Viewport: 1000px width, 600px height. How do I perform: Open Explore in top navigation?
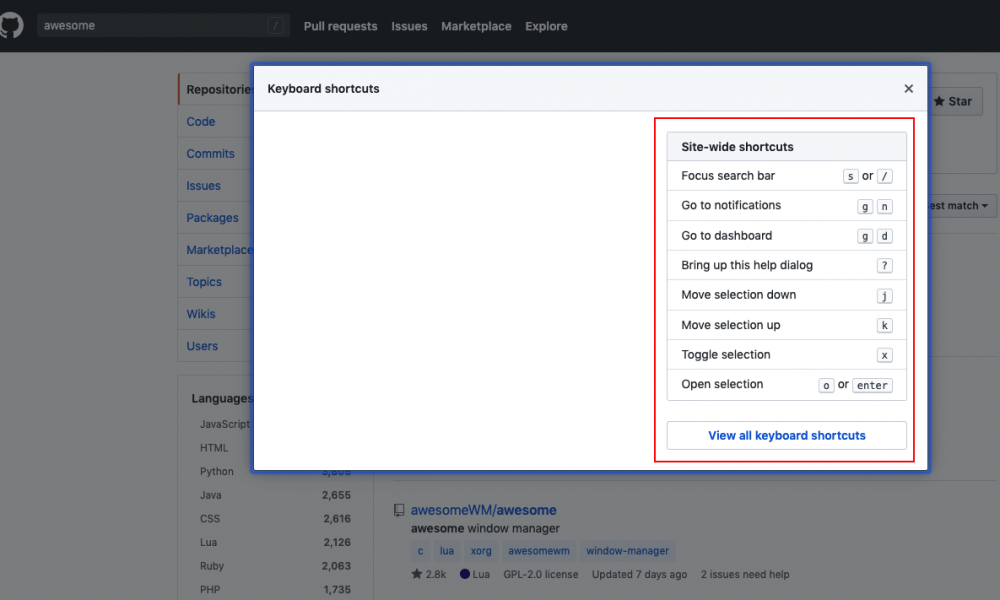(546, 26)
